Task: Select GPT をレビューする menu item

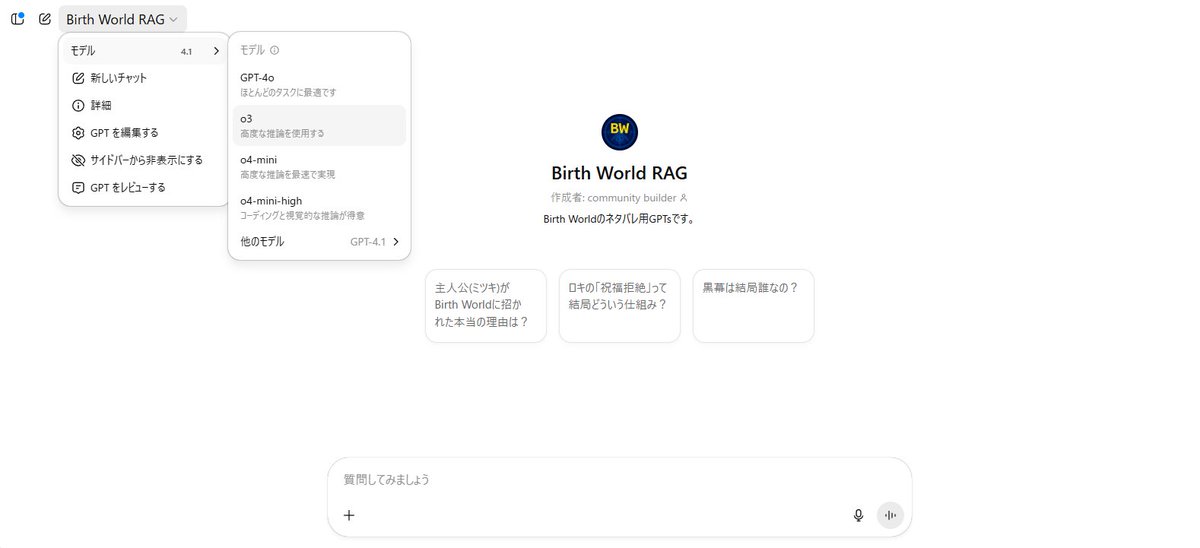Action: coord(144,187)
